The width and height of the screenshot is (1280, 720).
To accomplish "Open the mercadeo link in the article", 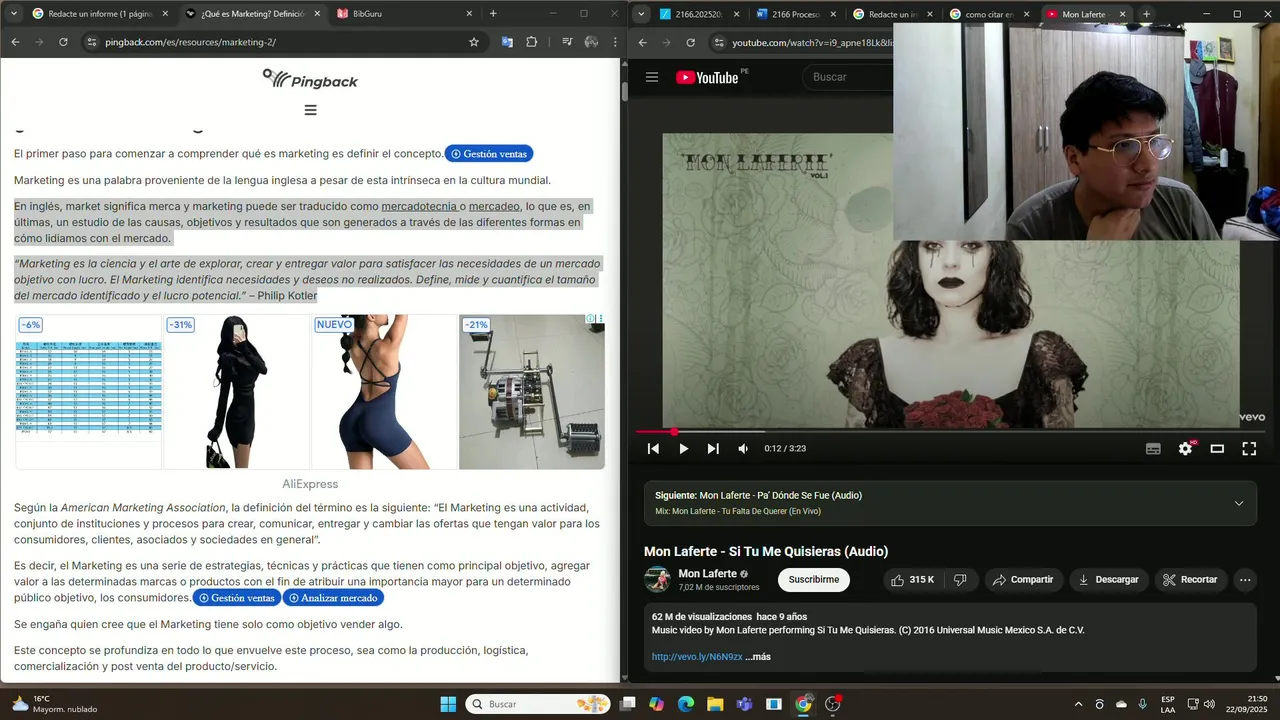I will pos(494,207).
